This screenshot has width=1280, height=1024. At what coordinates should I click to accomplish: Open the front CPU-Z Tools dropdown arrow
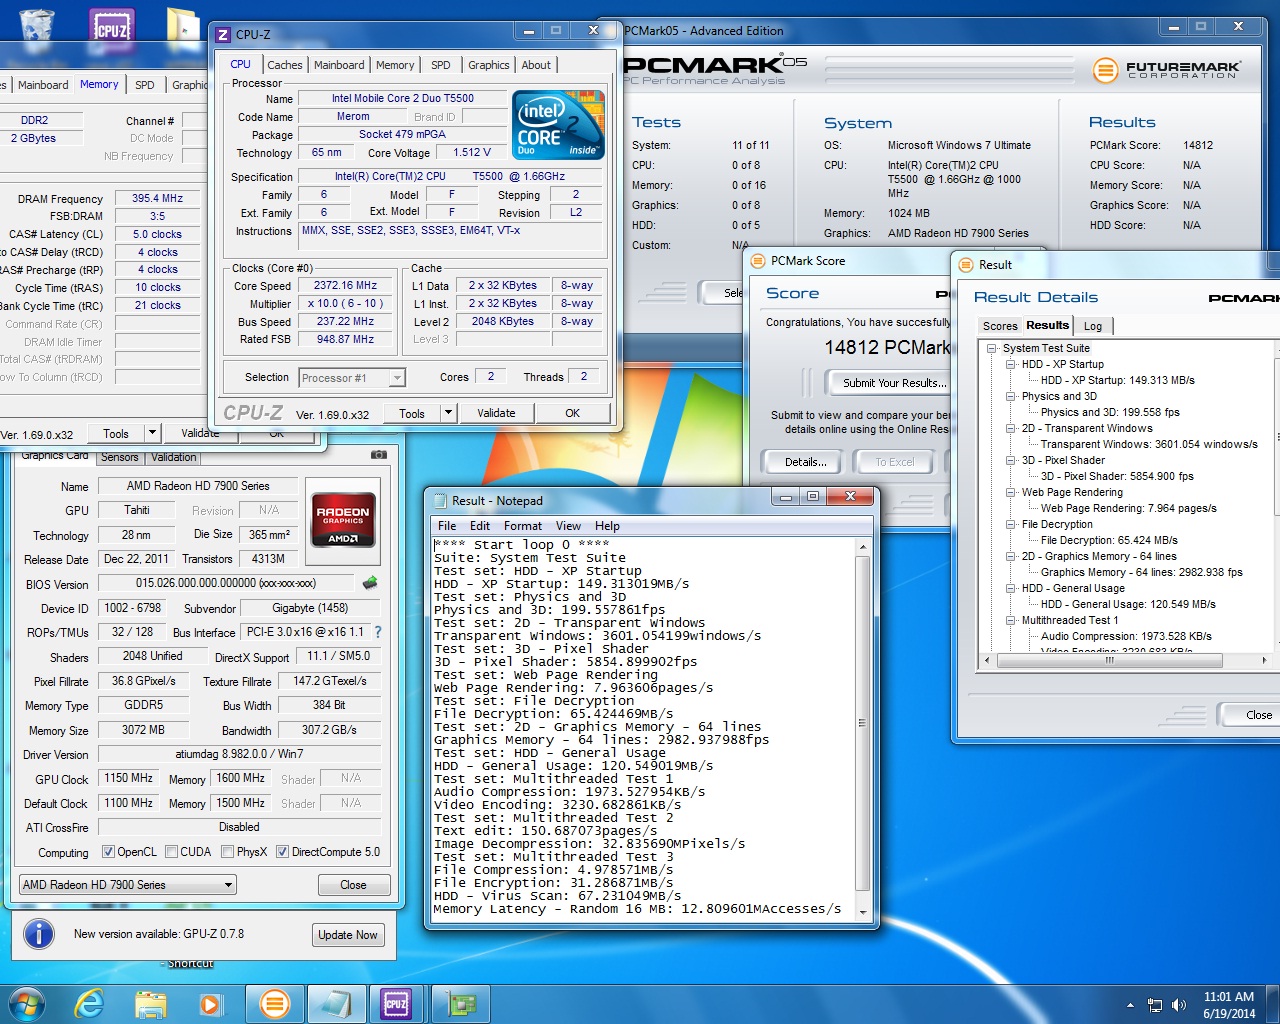tap(448, 413)
